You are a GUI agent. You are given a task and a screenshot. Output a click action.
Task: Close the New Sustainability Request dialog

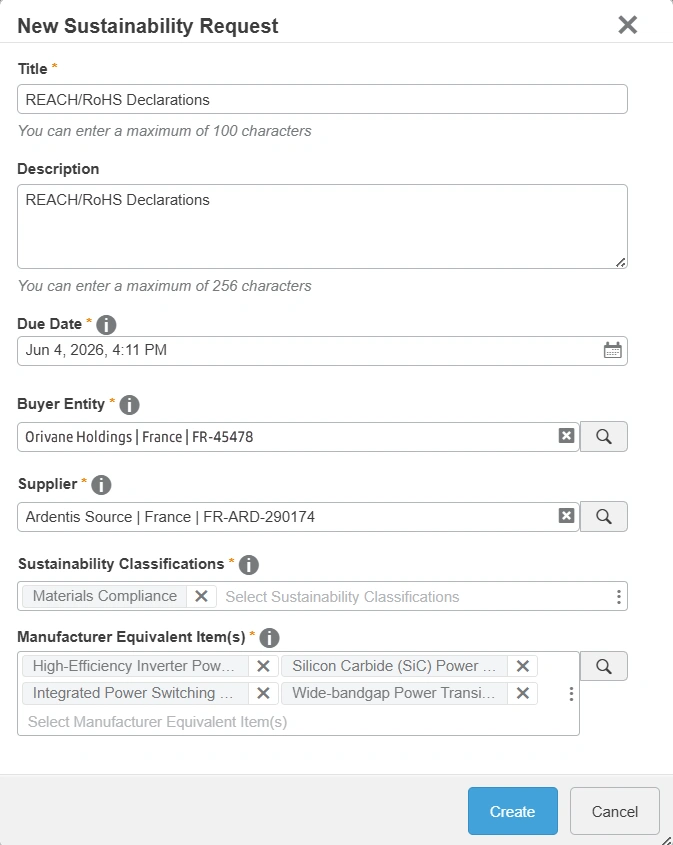[x=627, y=25]
